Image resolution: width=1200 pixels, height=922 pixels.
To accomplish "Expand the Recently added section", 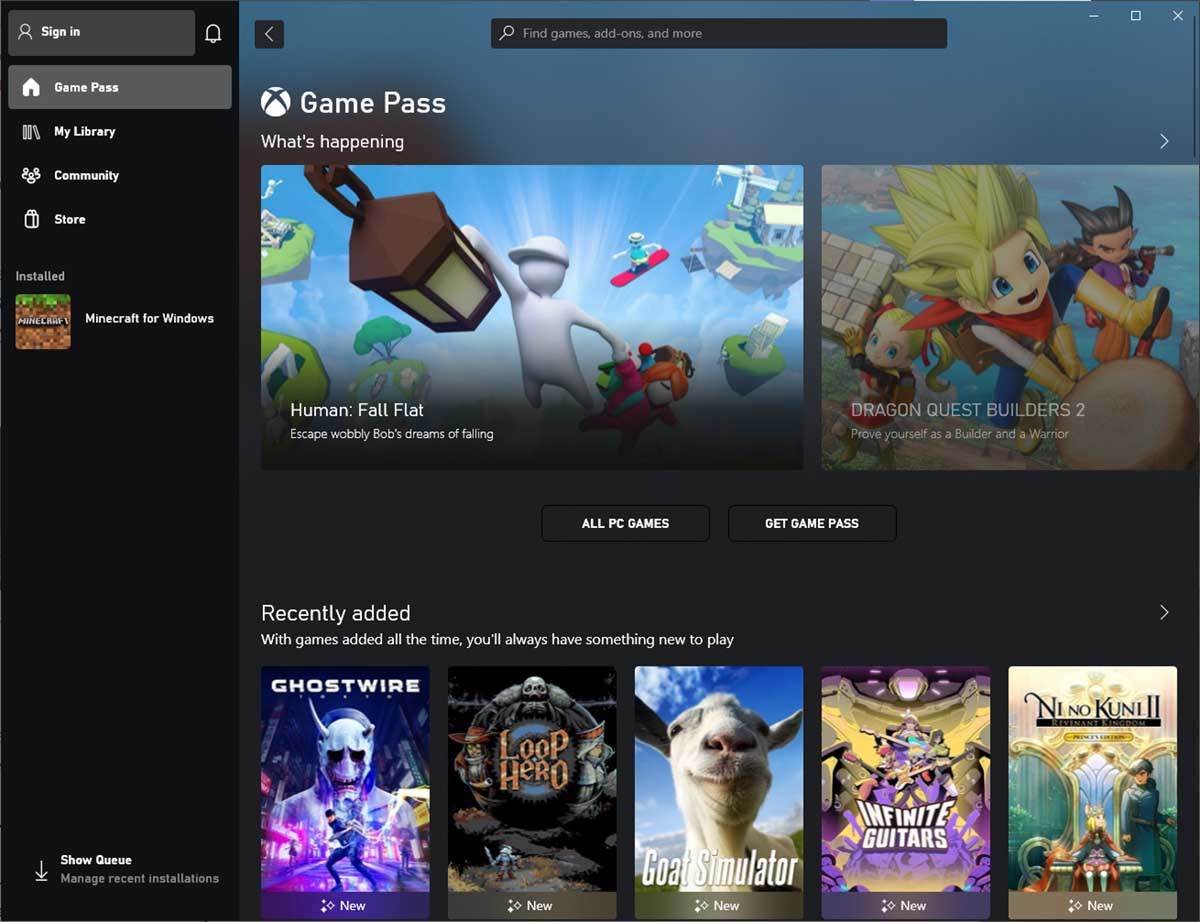I will click(1164, 611).
